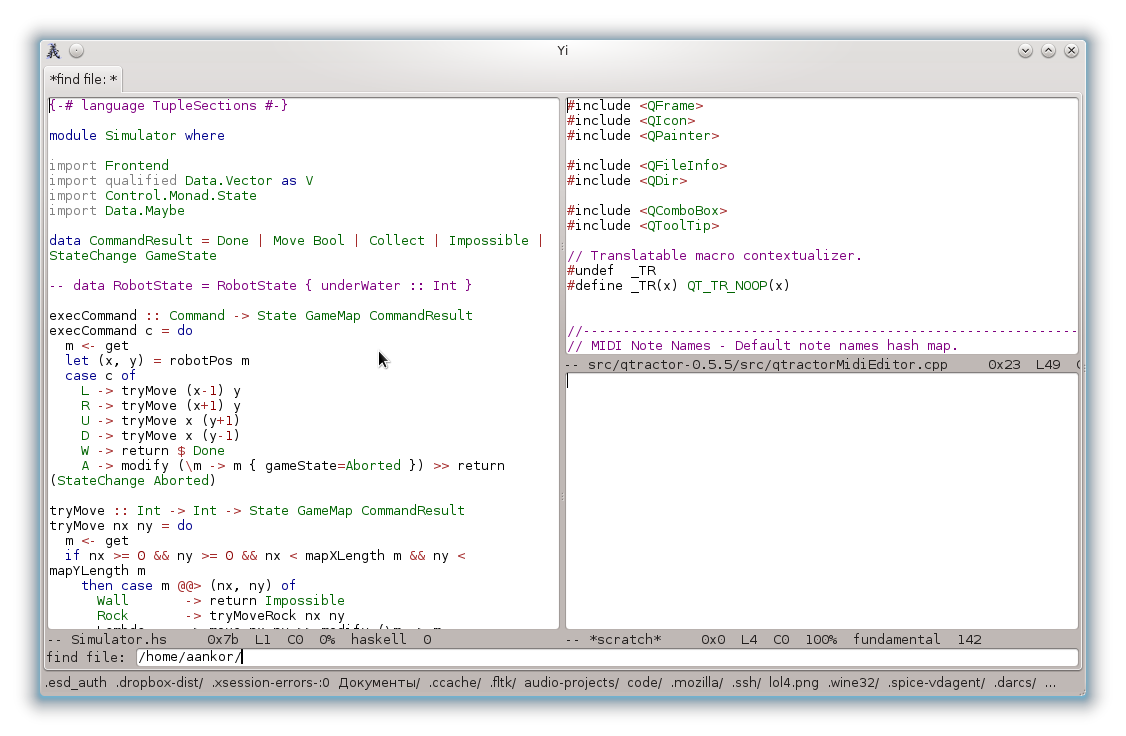Click 'L49' line indicator in mode line
The width and height of the screenshot is (1126, 736).
(x=1048, y=365)
